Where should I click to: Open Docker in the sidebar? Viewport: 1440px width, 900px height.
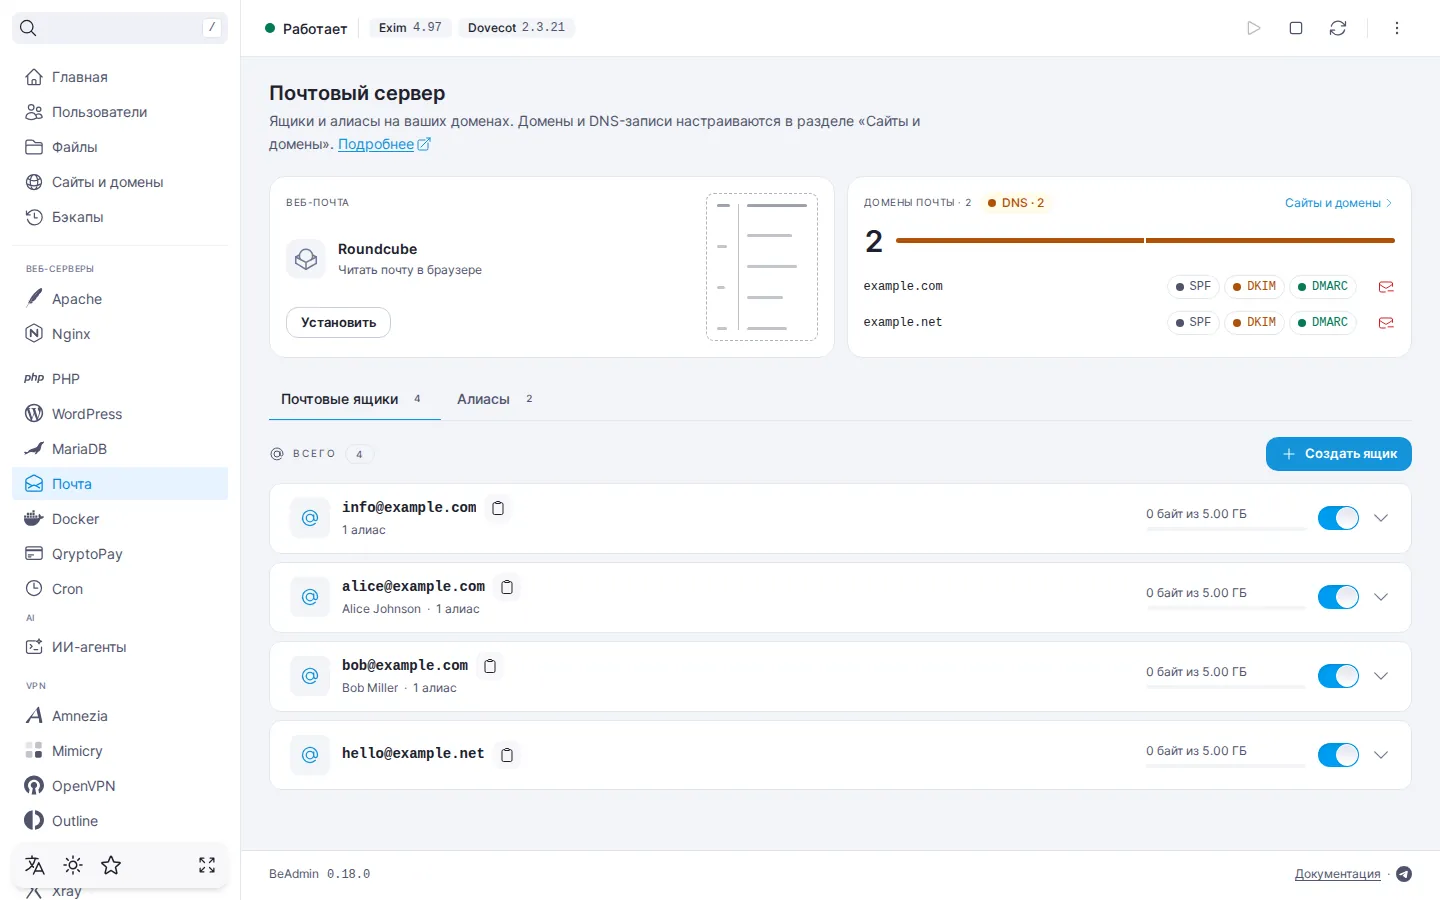[120, 519]
